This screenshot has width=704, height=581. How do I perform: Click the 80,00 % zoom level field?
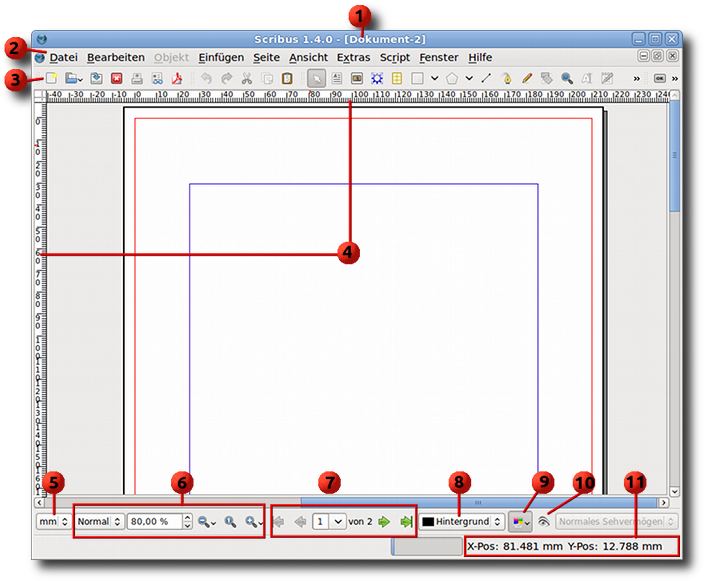(155, 522)
